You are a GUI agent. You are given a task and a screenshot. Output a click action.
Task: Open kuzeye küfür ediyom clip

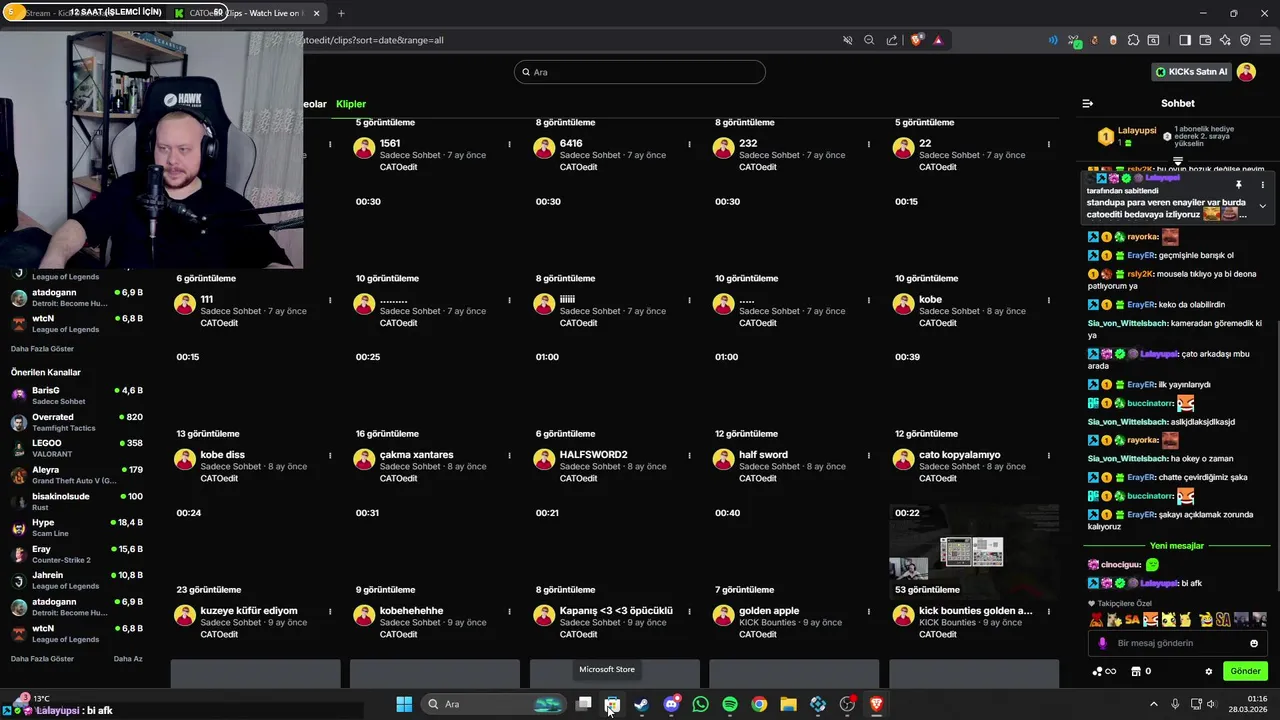tap(249, 611)
